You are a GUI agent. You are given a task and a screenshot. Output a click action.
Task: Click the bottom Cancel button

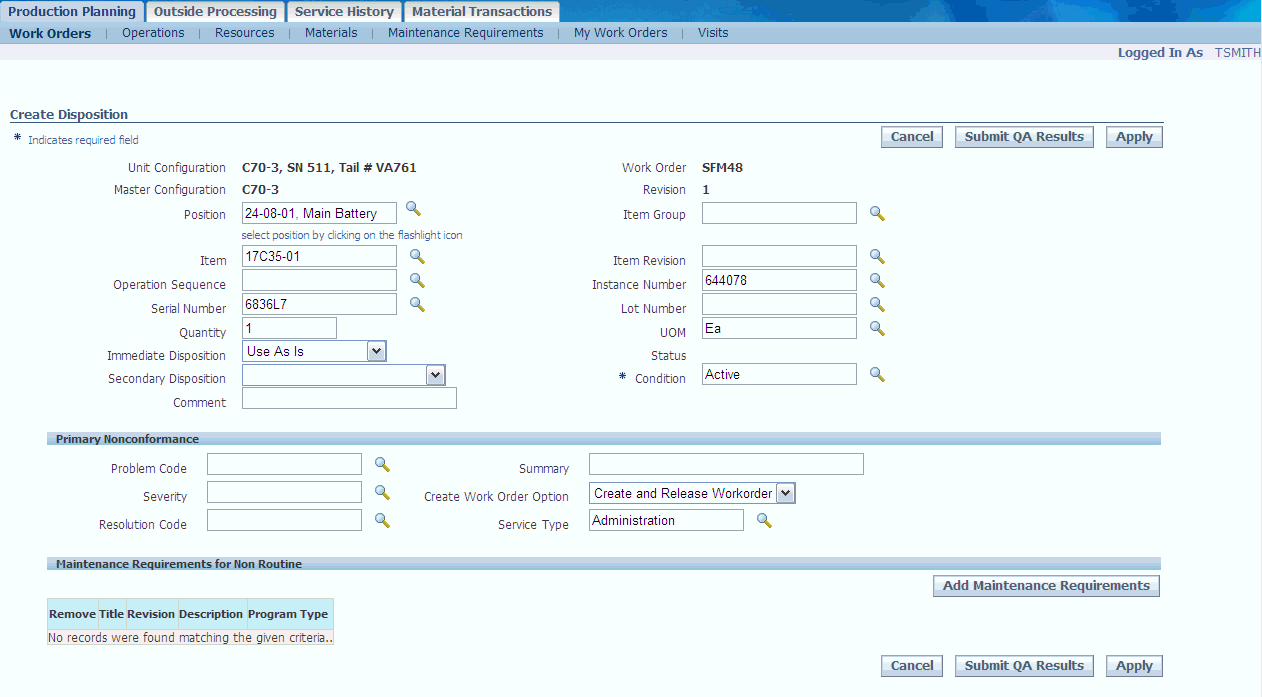912,666
